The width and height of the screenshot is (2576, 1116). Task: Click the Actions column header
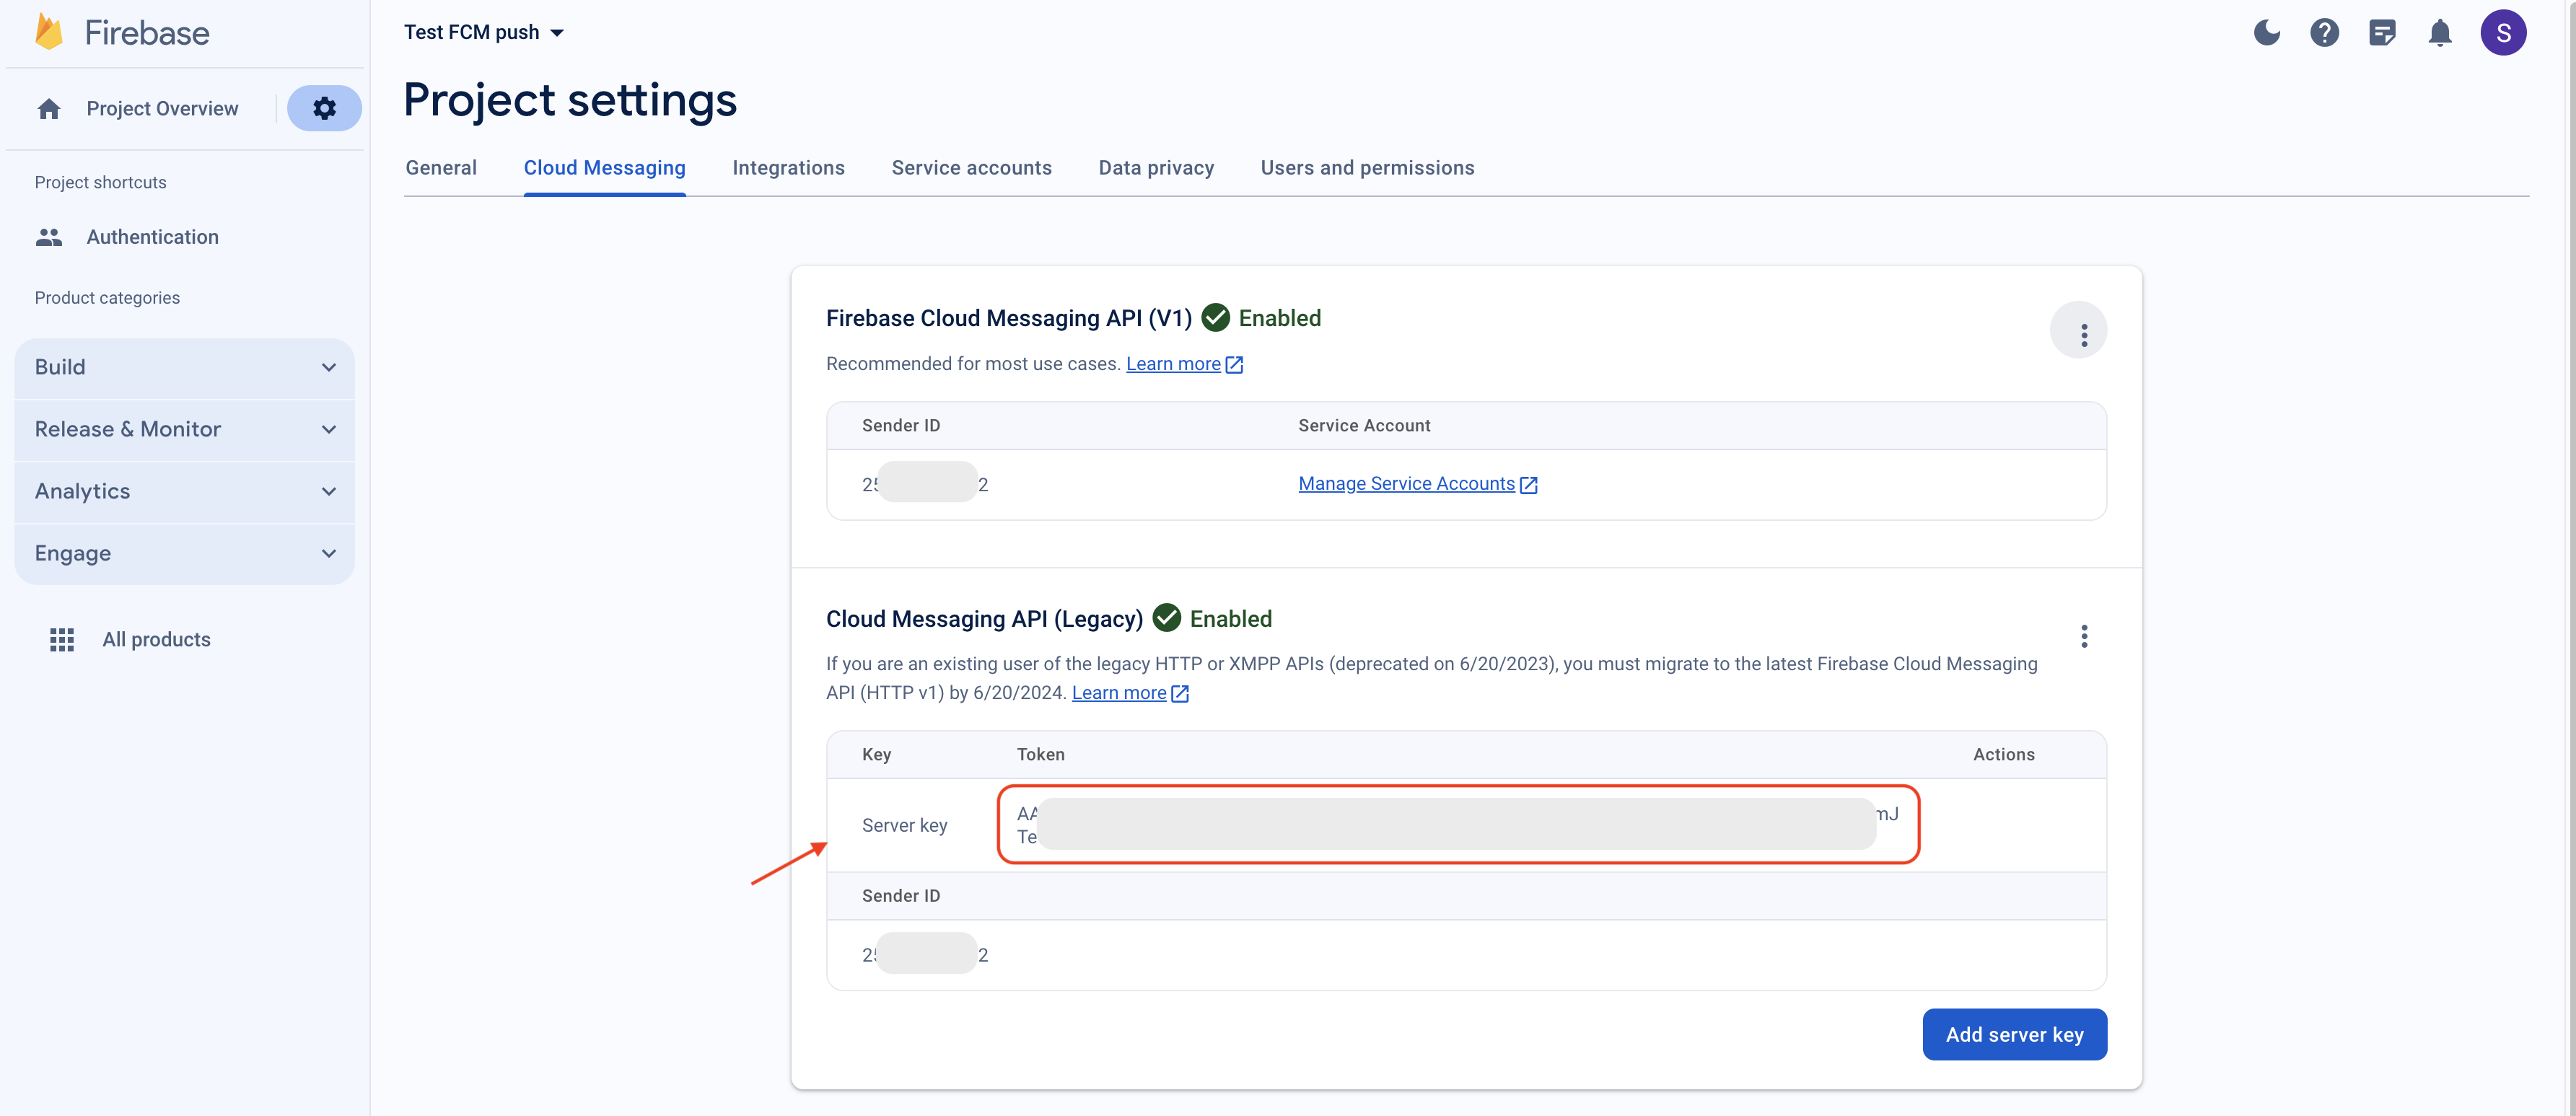pos(2003,755)
